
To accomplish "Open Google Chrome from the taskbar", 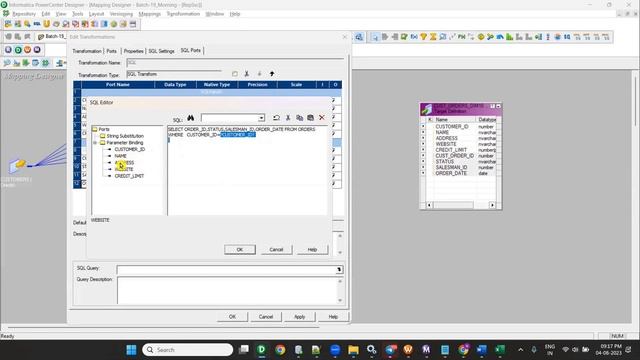I will coord(280,350).
